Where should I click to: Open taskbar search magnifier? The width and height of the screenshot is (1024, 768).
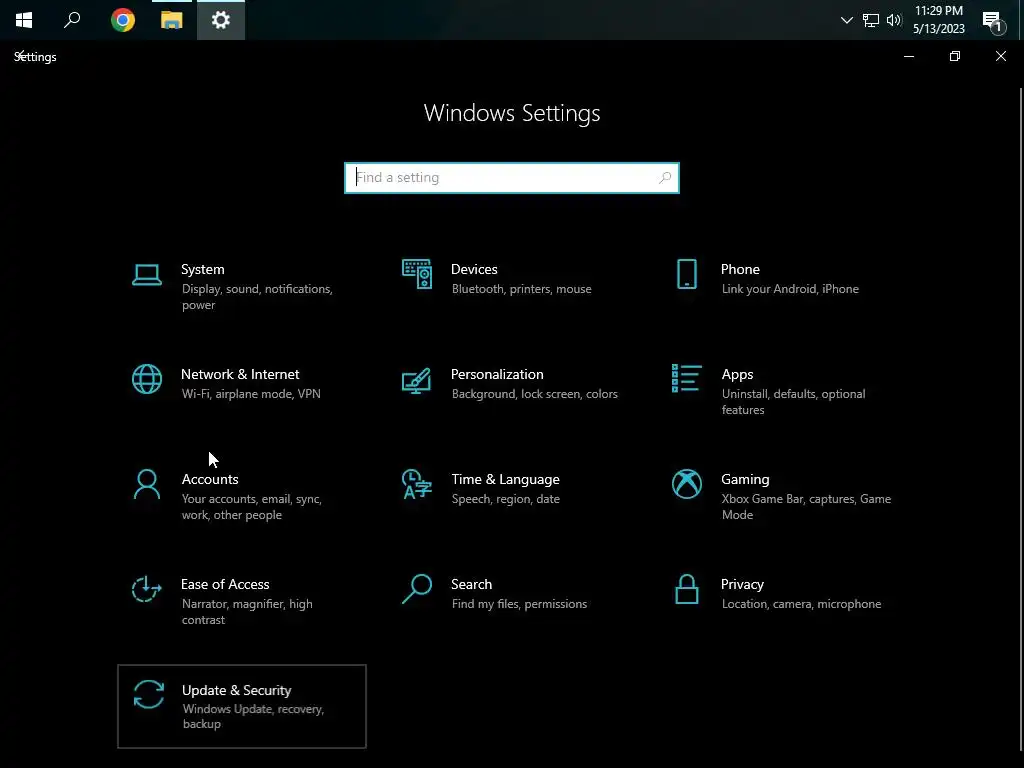[x=72, y=20]
